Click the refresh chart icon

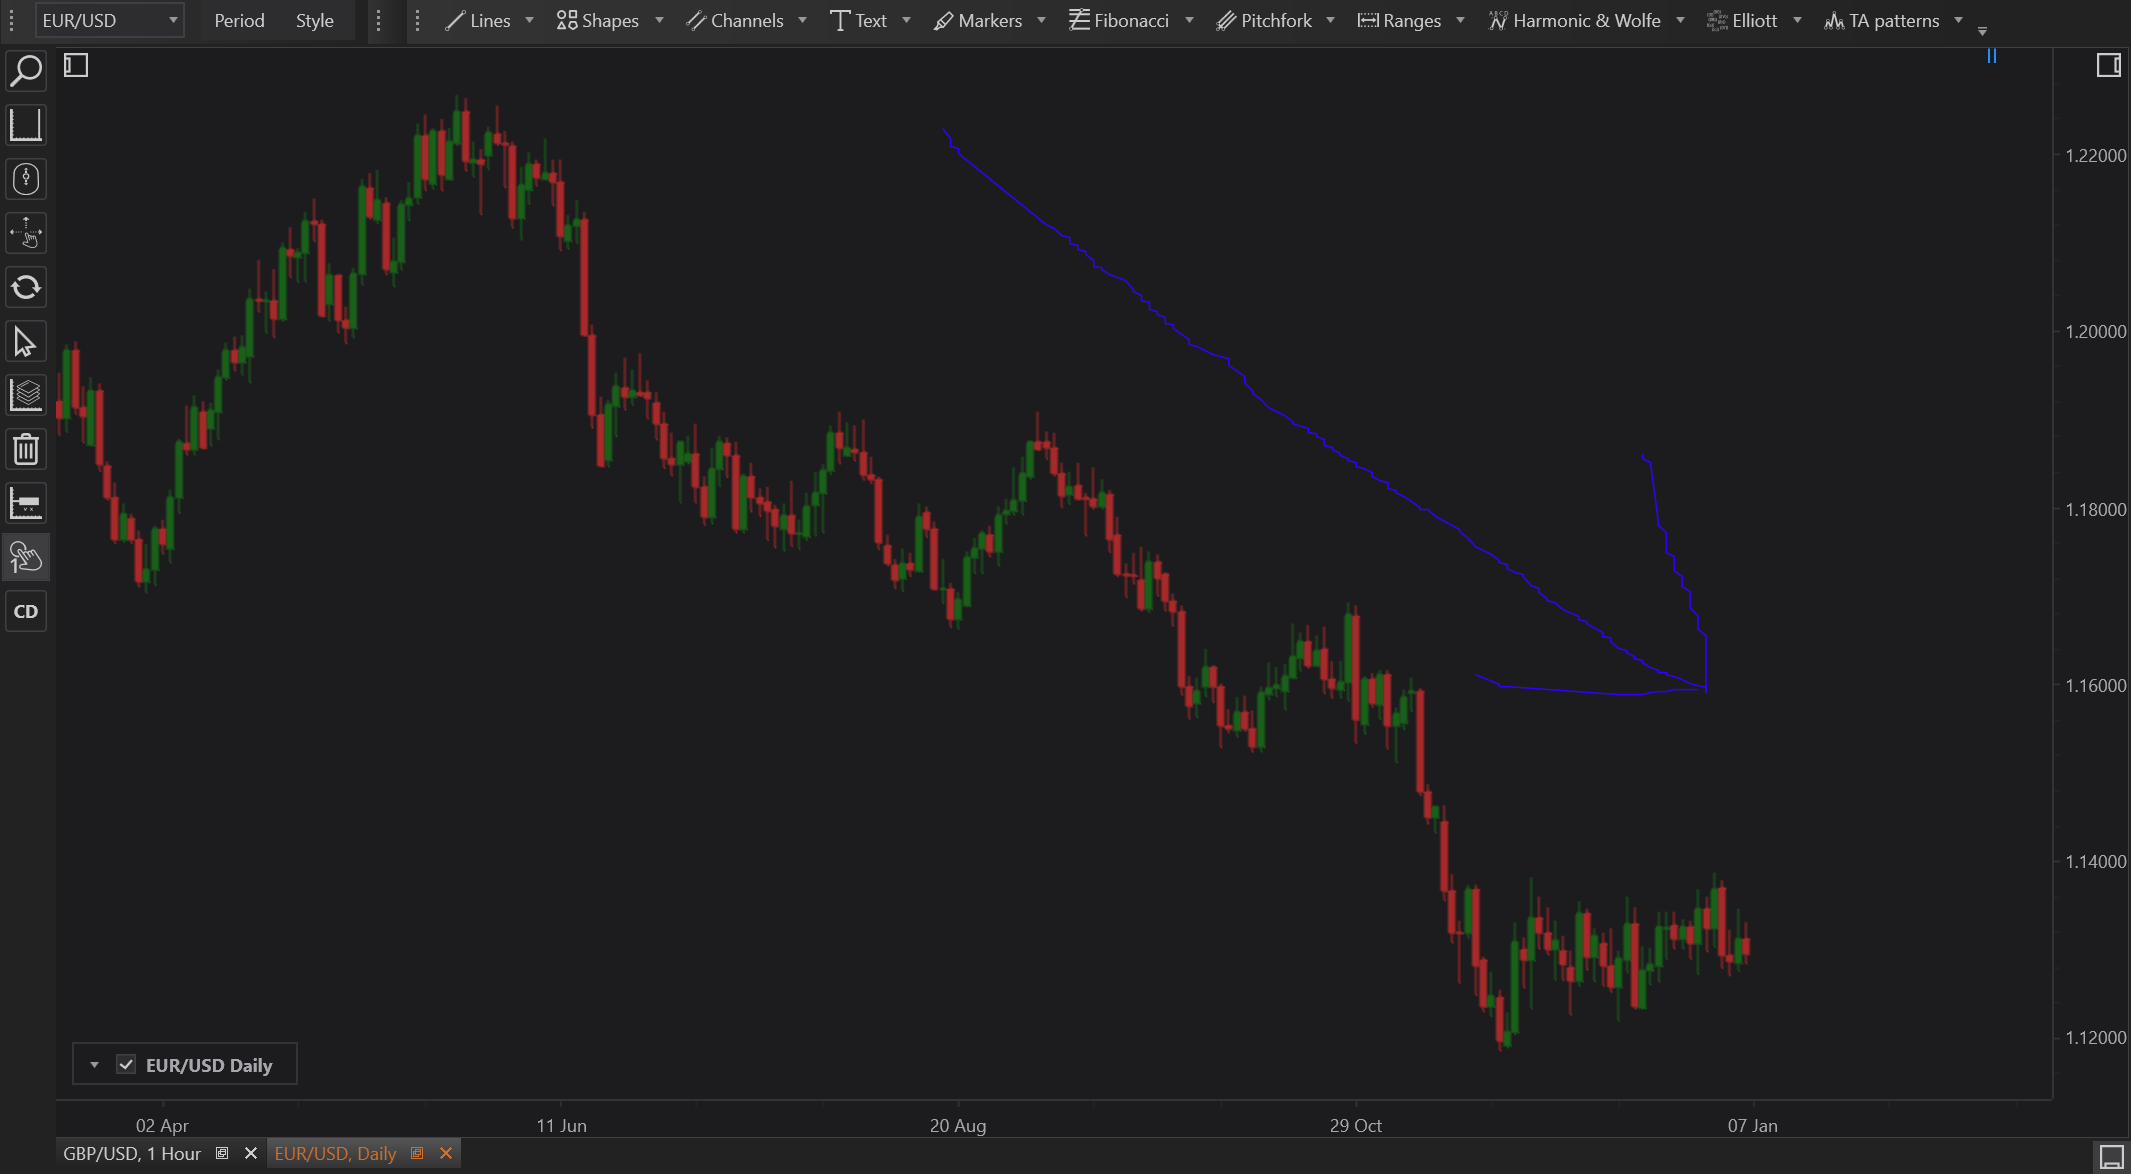coord(26,288)
